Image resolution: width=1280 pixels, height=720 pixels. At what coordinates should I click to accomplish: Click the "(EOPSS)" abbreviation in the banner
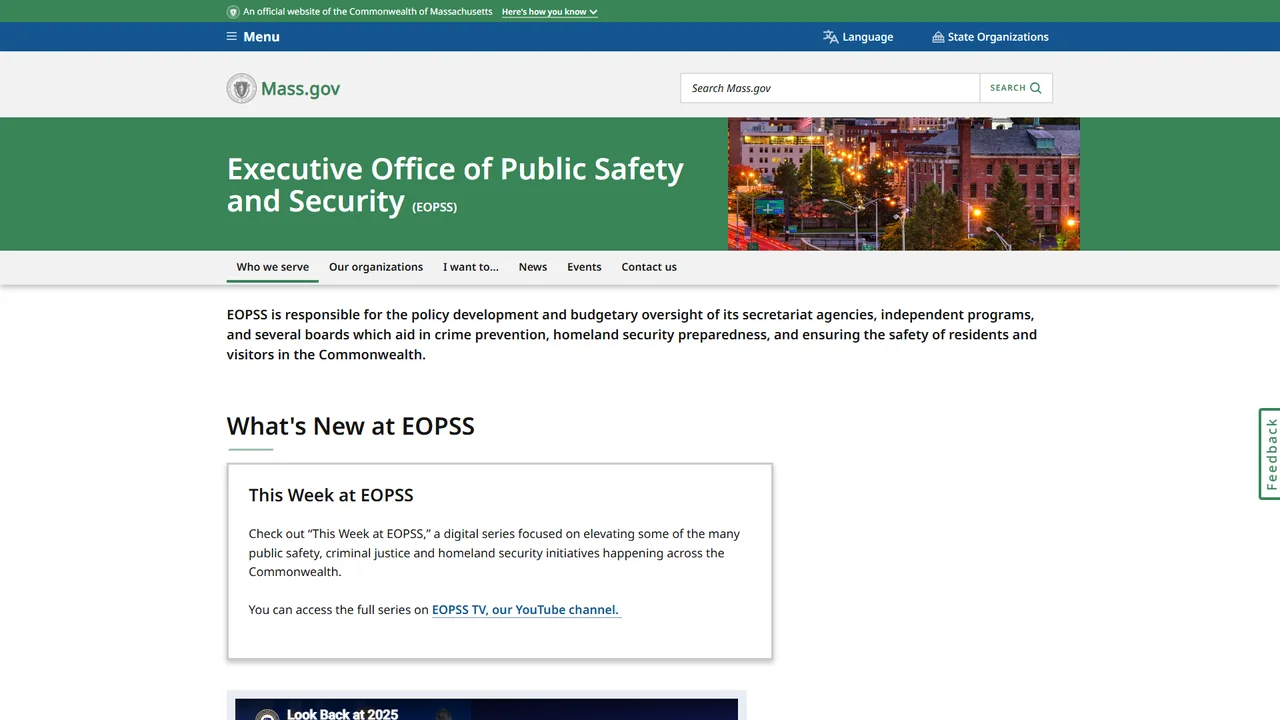435,207
